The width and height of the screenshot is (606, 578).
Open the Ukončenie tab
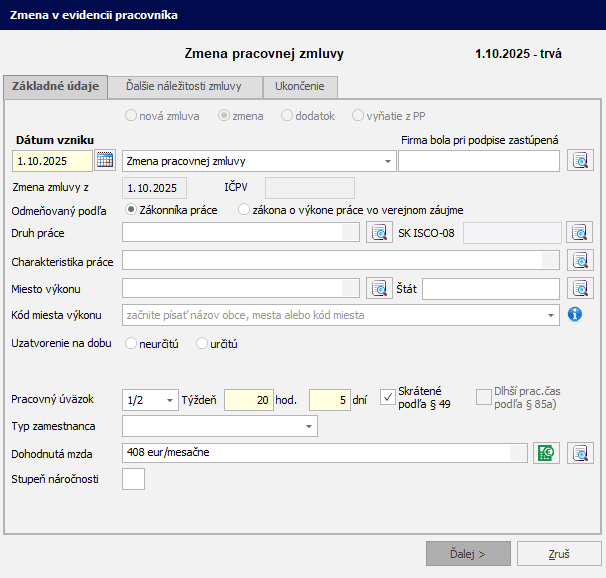(300, 87)
